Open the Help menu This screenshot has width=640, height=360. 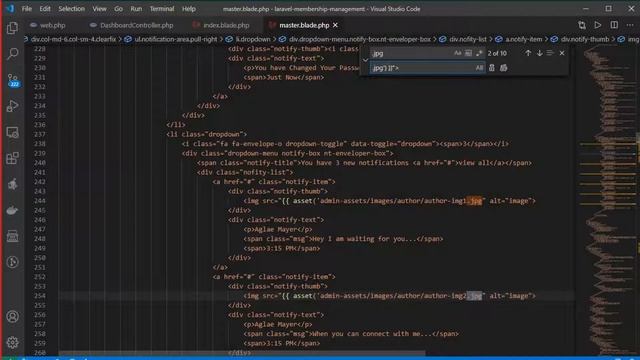pos(189,9)
